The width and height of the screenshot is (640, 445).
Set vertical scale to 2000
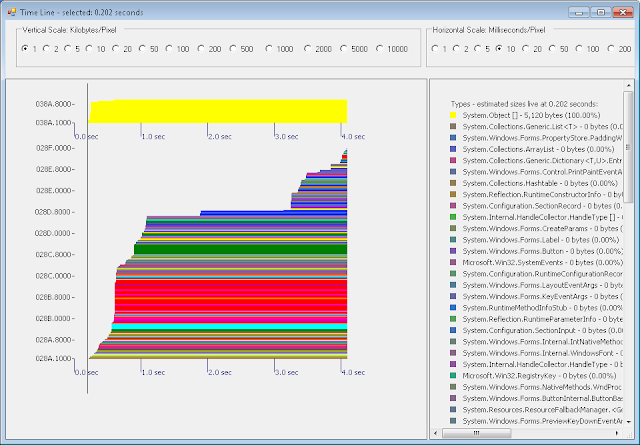point(308,49)
